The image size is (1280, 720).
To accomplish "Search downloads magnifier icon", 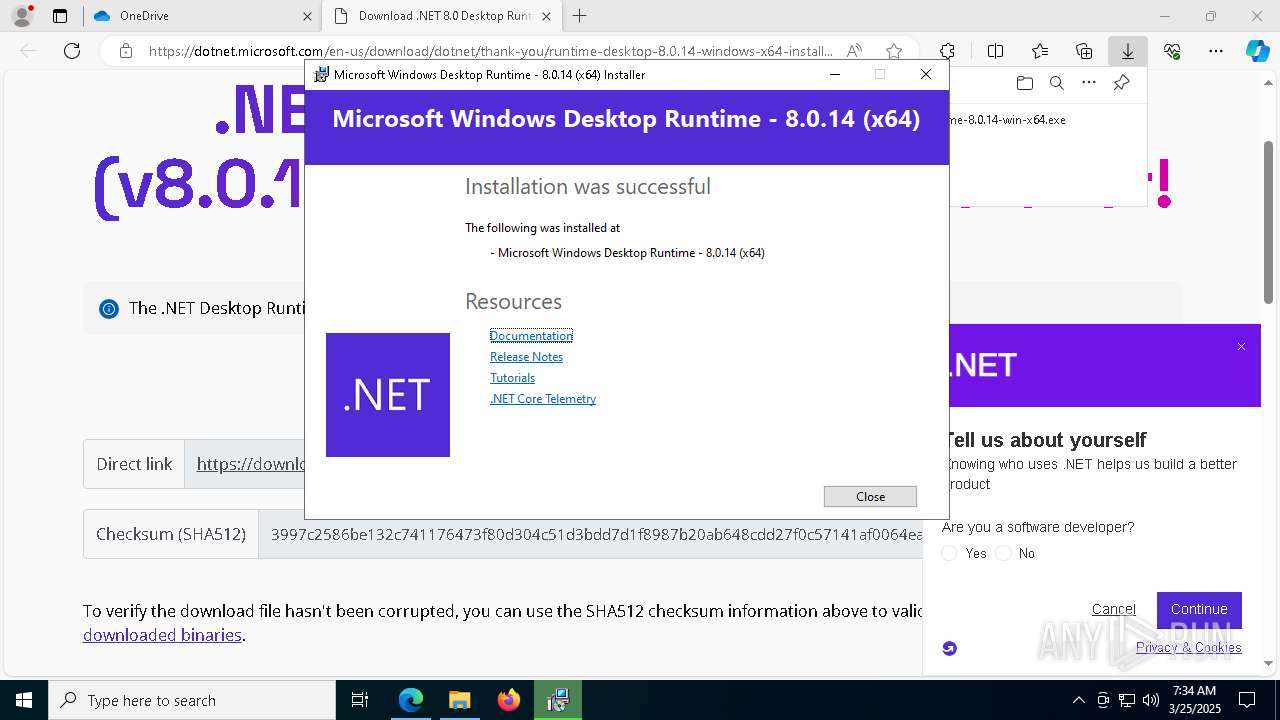I will [x=1057, y=83].
